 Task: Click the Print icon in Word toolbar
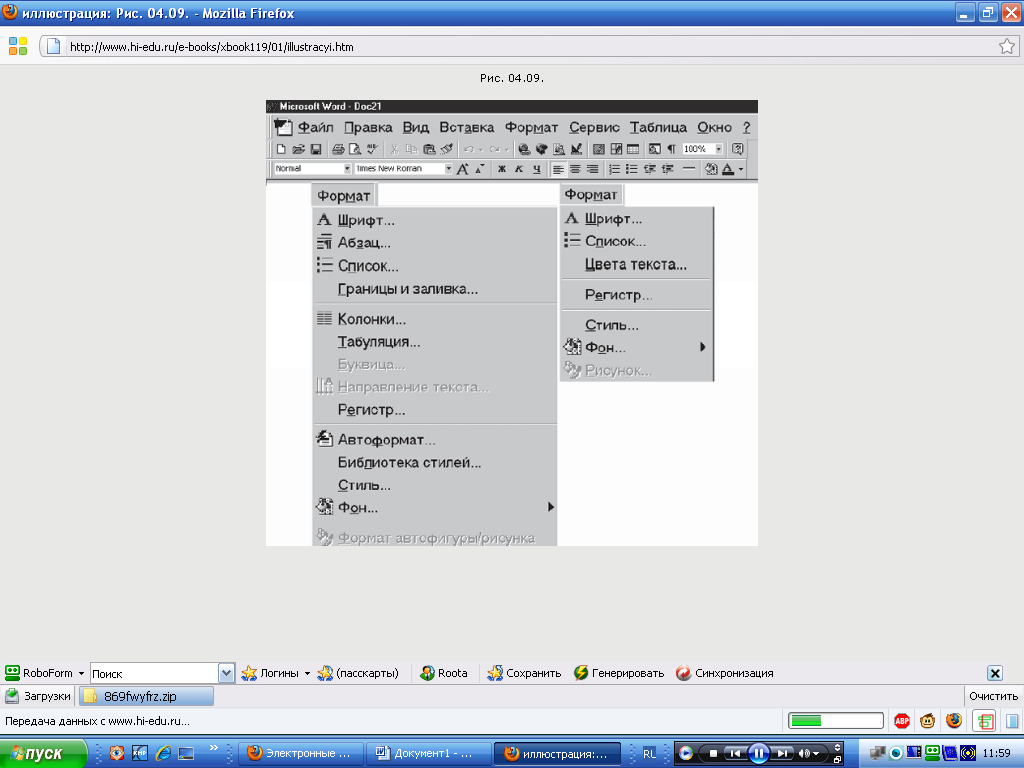pos(338,149)
